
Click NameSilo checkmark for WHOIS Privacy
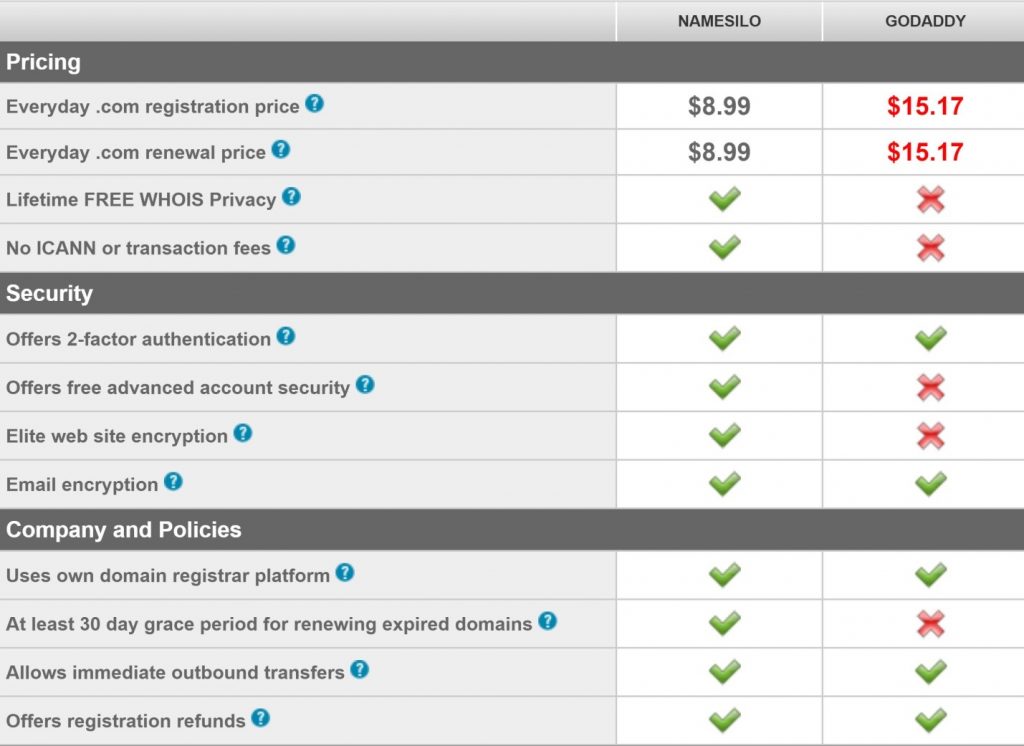[x=725, y=199]
